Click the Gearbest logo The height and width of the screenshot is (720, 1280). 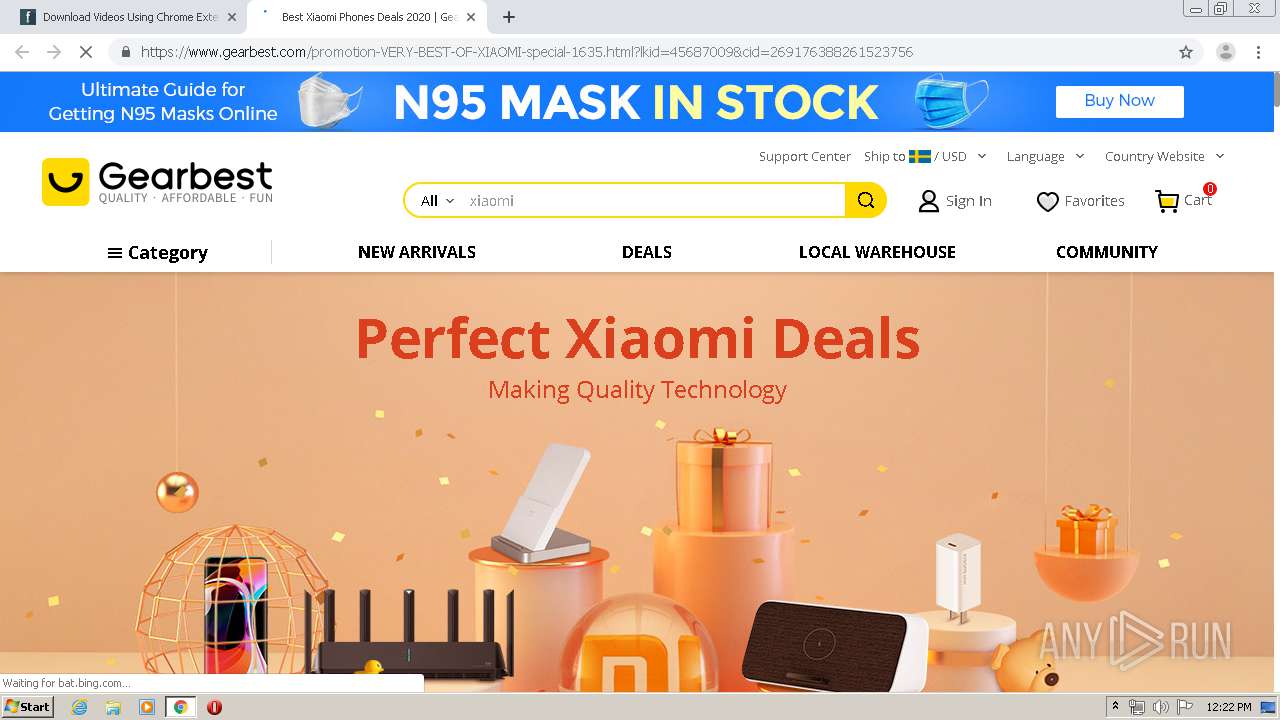tap(157, 182)
